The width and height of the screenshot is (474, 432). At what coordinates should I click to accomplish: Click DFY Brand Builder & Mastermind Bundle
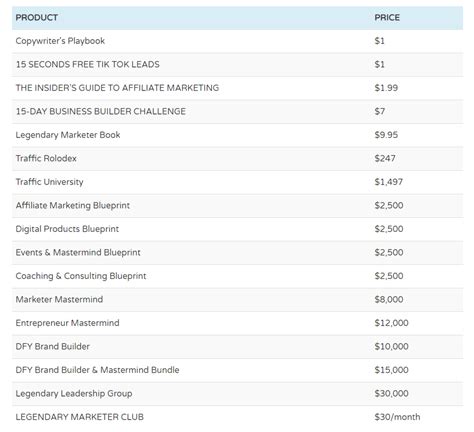(x=97, y=370)
